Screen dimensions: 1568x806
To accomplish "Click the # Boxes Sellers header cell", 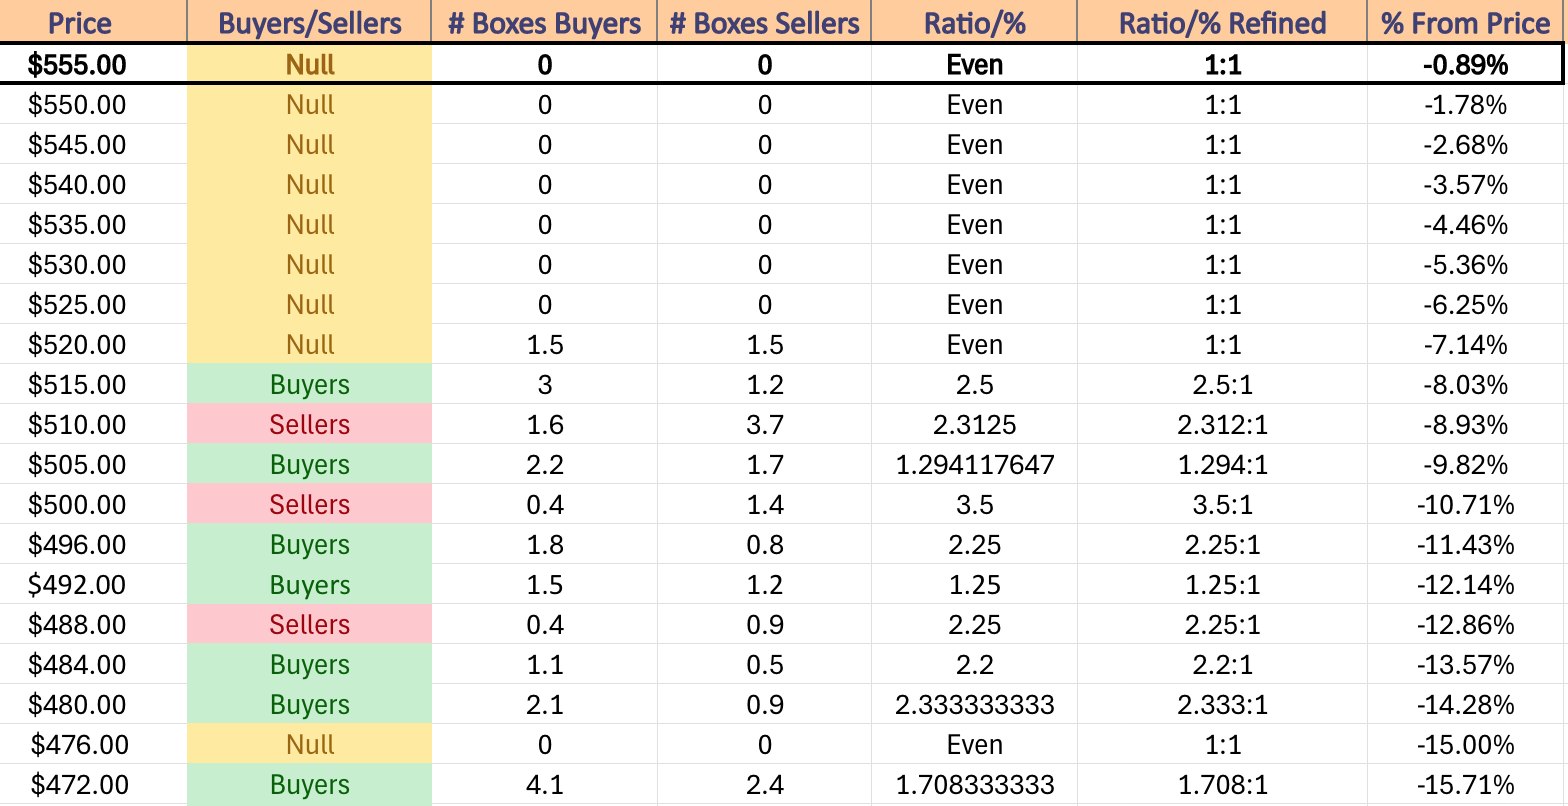I will point(764,23).
